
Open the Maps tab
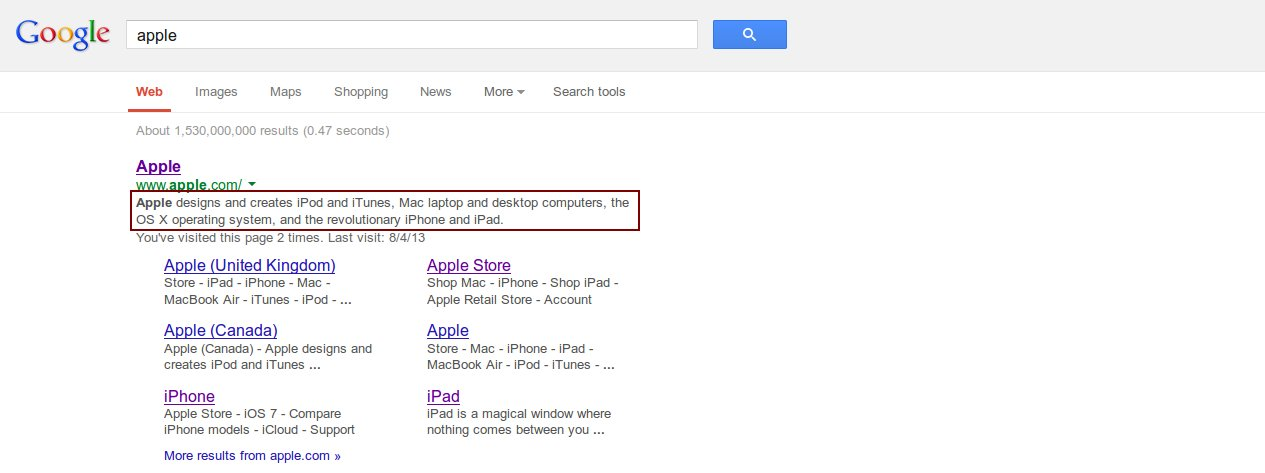coord(285,92)
